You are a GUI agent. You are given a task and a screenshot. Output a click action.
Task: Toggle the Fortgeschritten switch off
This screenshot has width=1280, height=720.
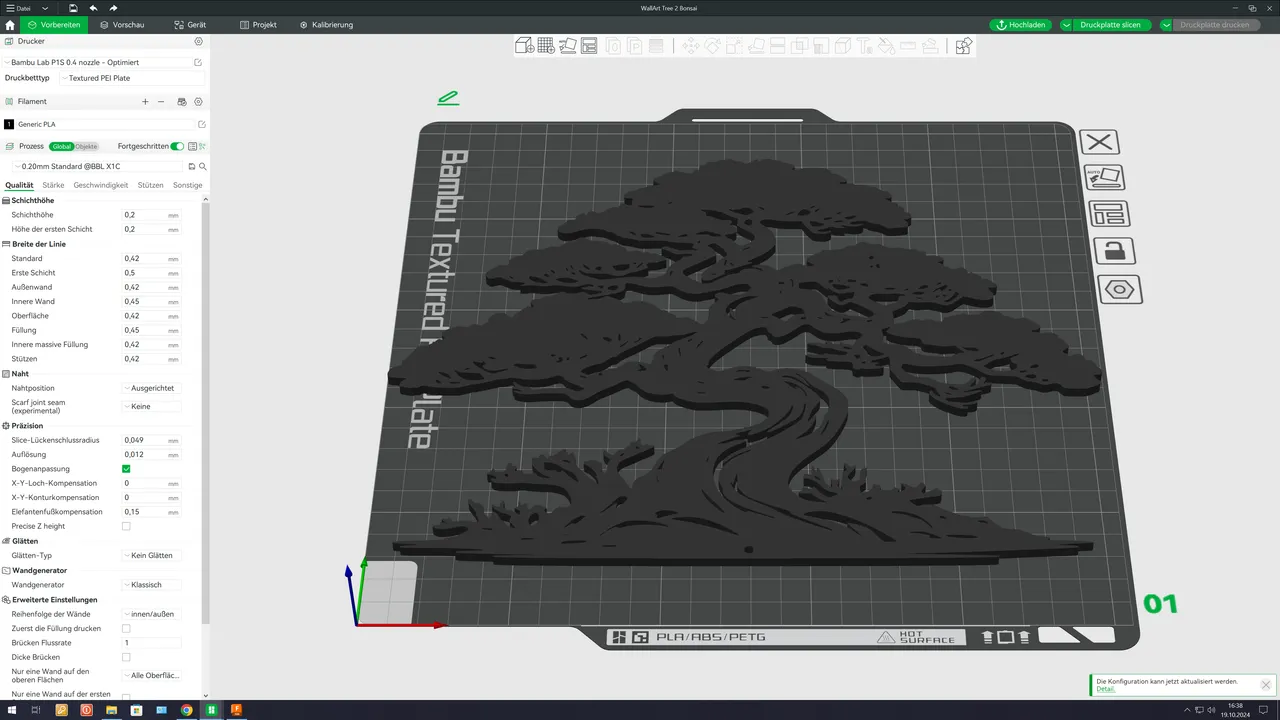click(x=177, y=146)
